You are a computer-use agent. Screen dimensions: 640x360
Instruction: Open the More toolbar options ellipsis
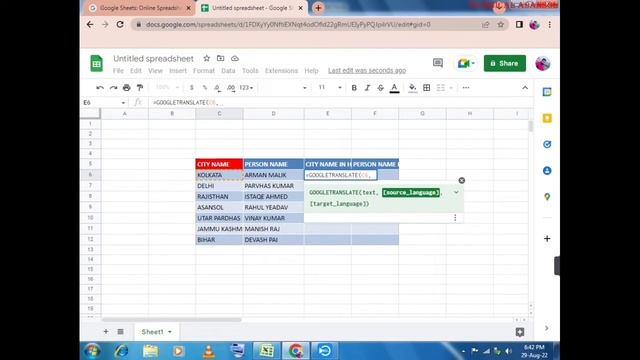466,88
